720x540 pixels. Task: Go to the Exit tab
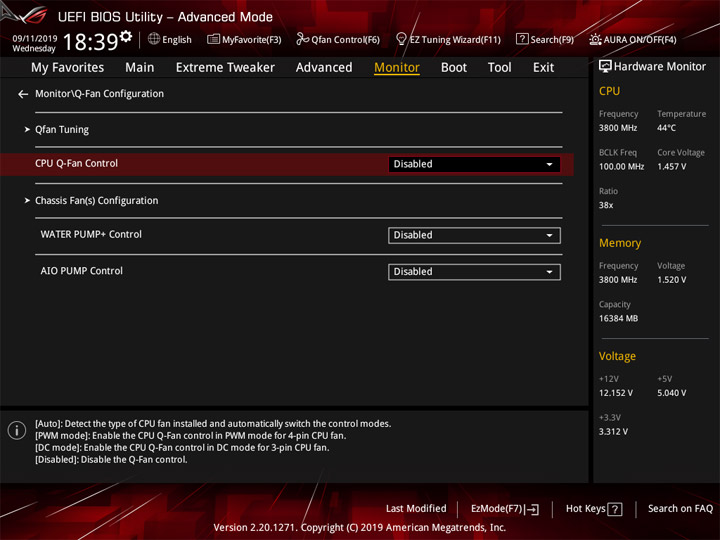click(x=543, y=68)
